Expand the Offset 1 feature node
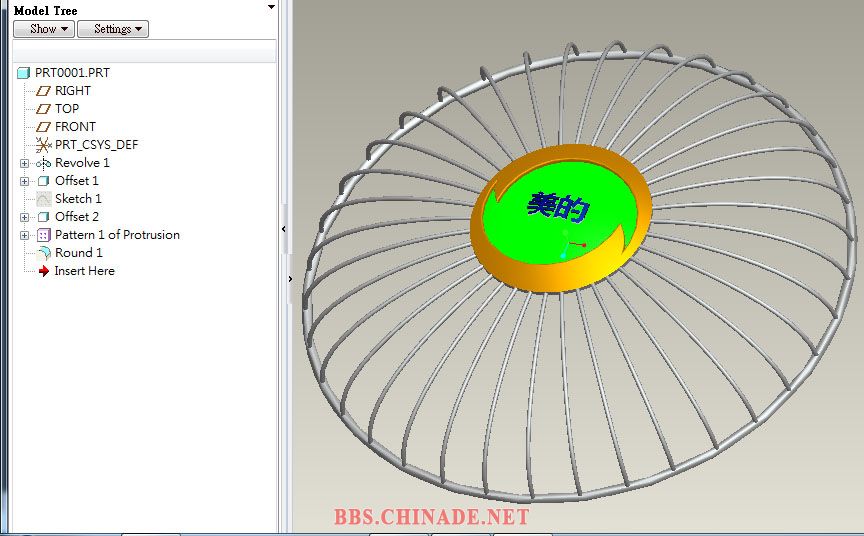This screenshot has width=864, height=536. click(24, 181)
